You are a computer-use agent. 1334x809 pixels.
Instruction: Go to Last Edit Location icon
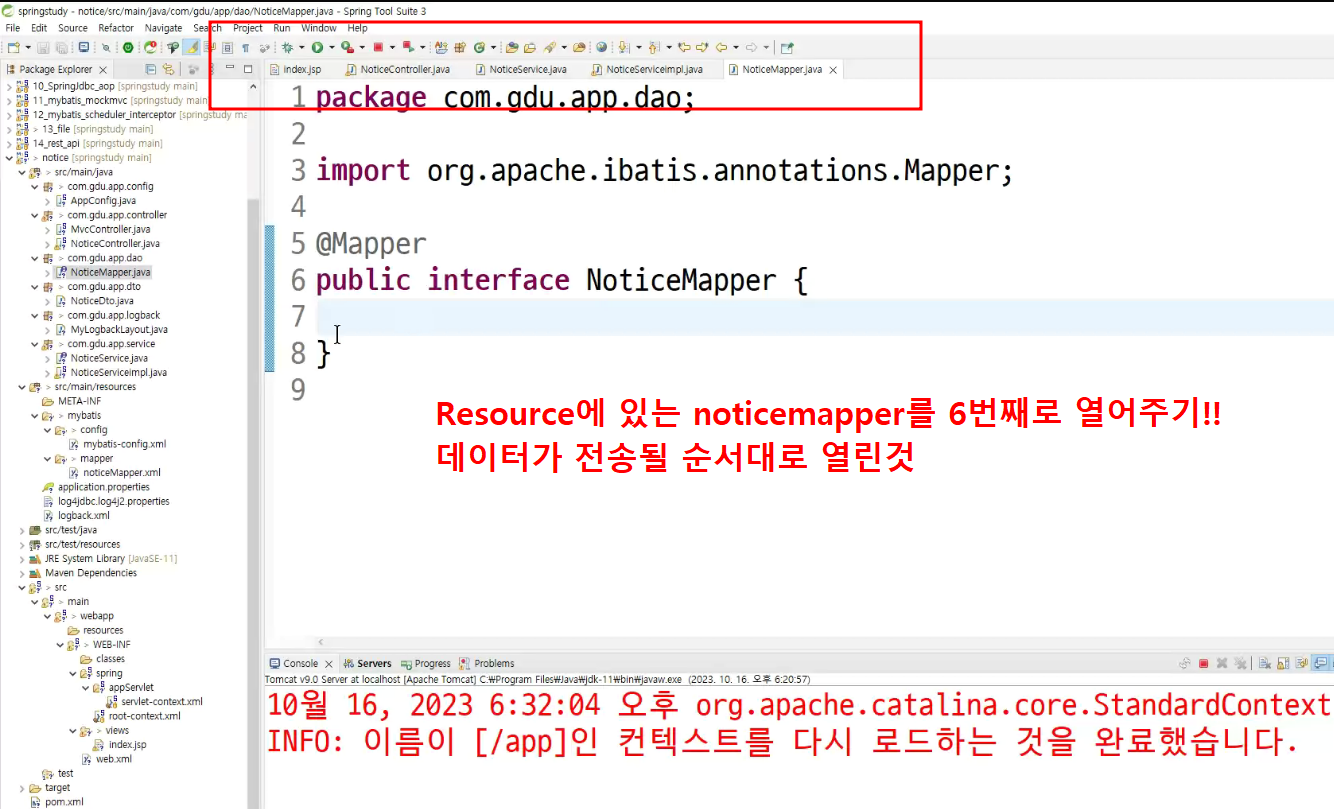point(684,47)
